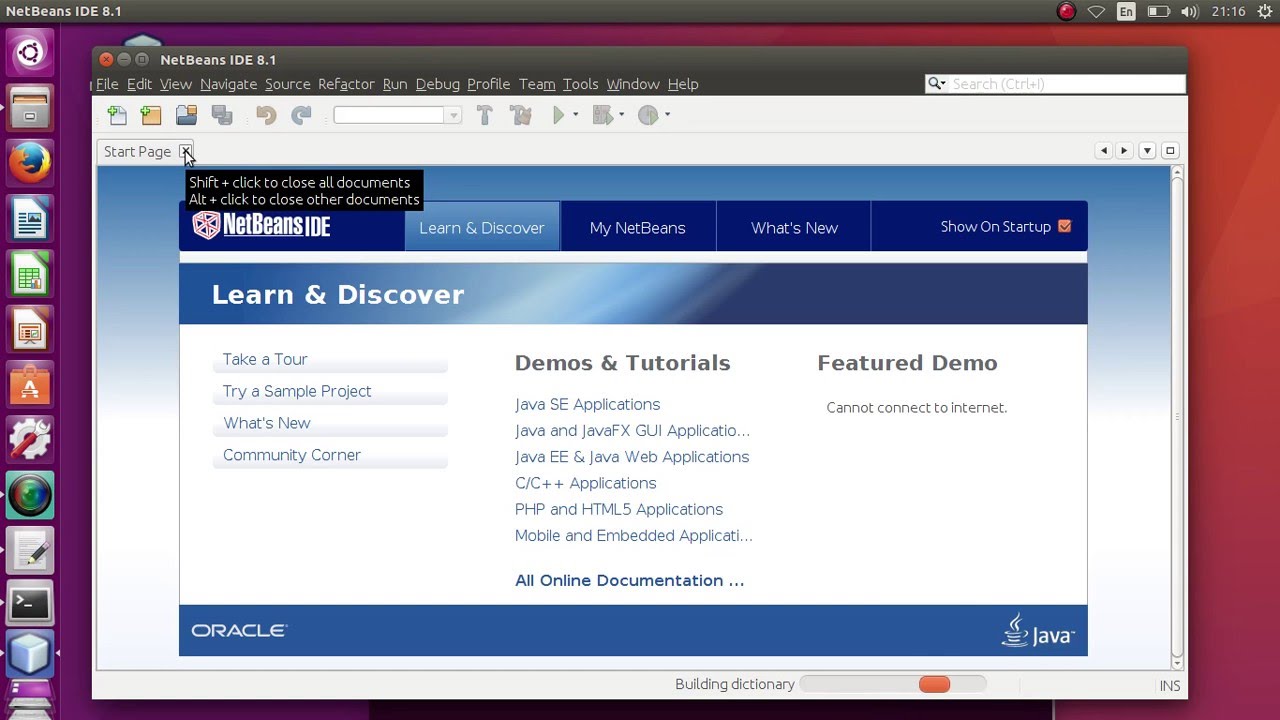Image resolution: width=1280 pixels, height=720 pixels.
Task: Open the volume indicator in the top panel
Action: pos(1189,12)
